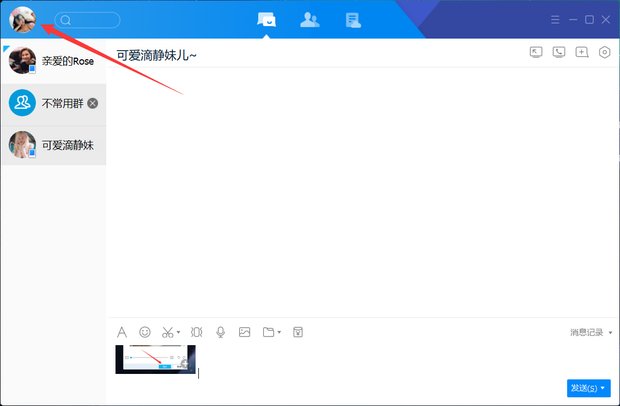Screen dimensions: 620x406
Task: Switch to the contacts tab
Action: point(310,20)
